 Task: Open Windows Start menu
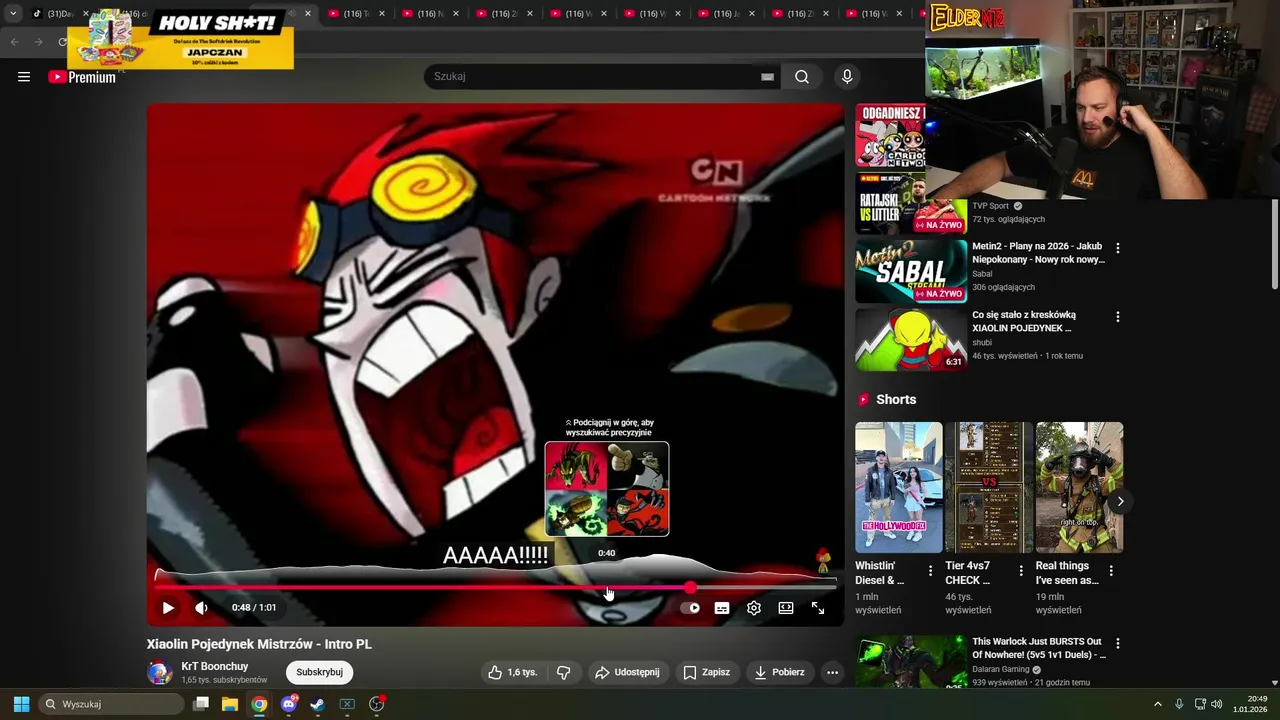pos(21,704)
